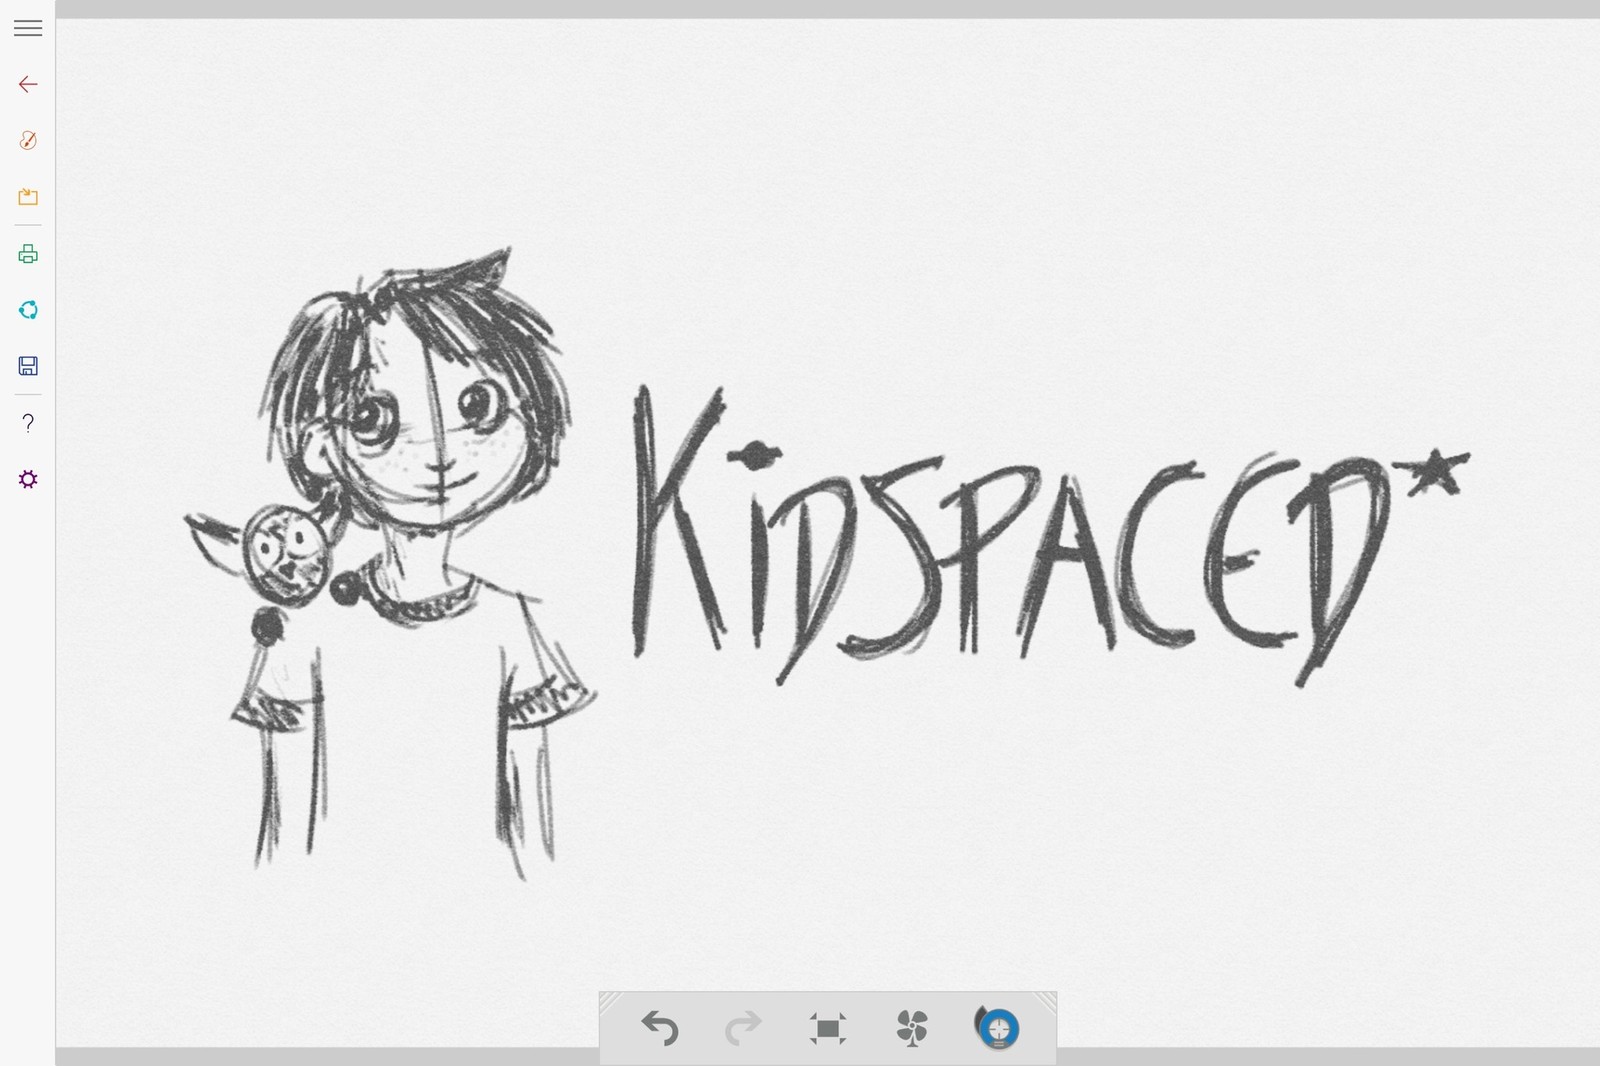
Task: Open the three-line main menu
Action: coord(27,27)
